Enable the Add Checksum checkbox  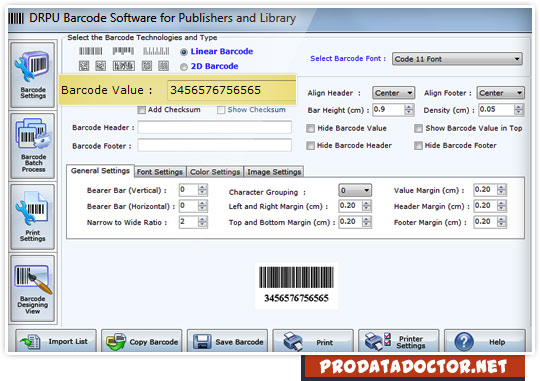[x=141, y=110]
